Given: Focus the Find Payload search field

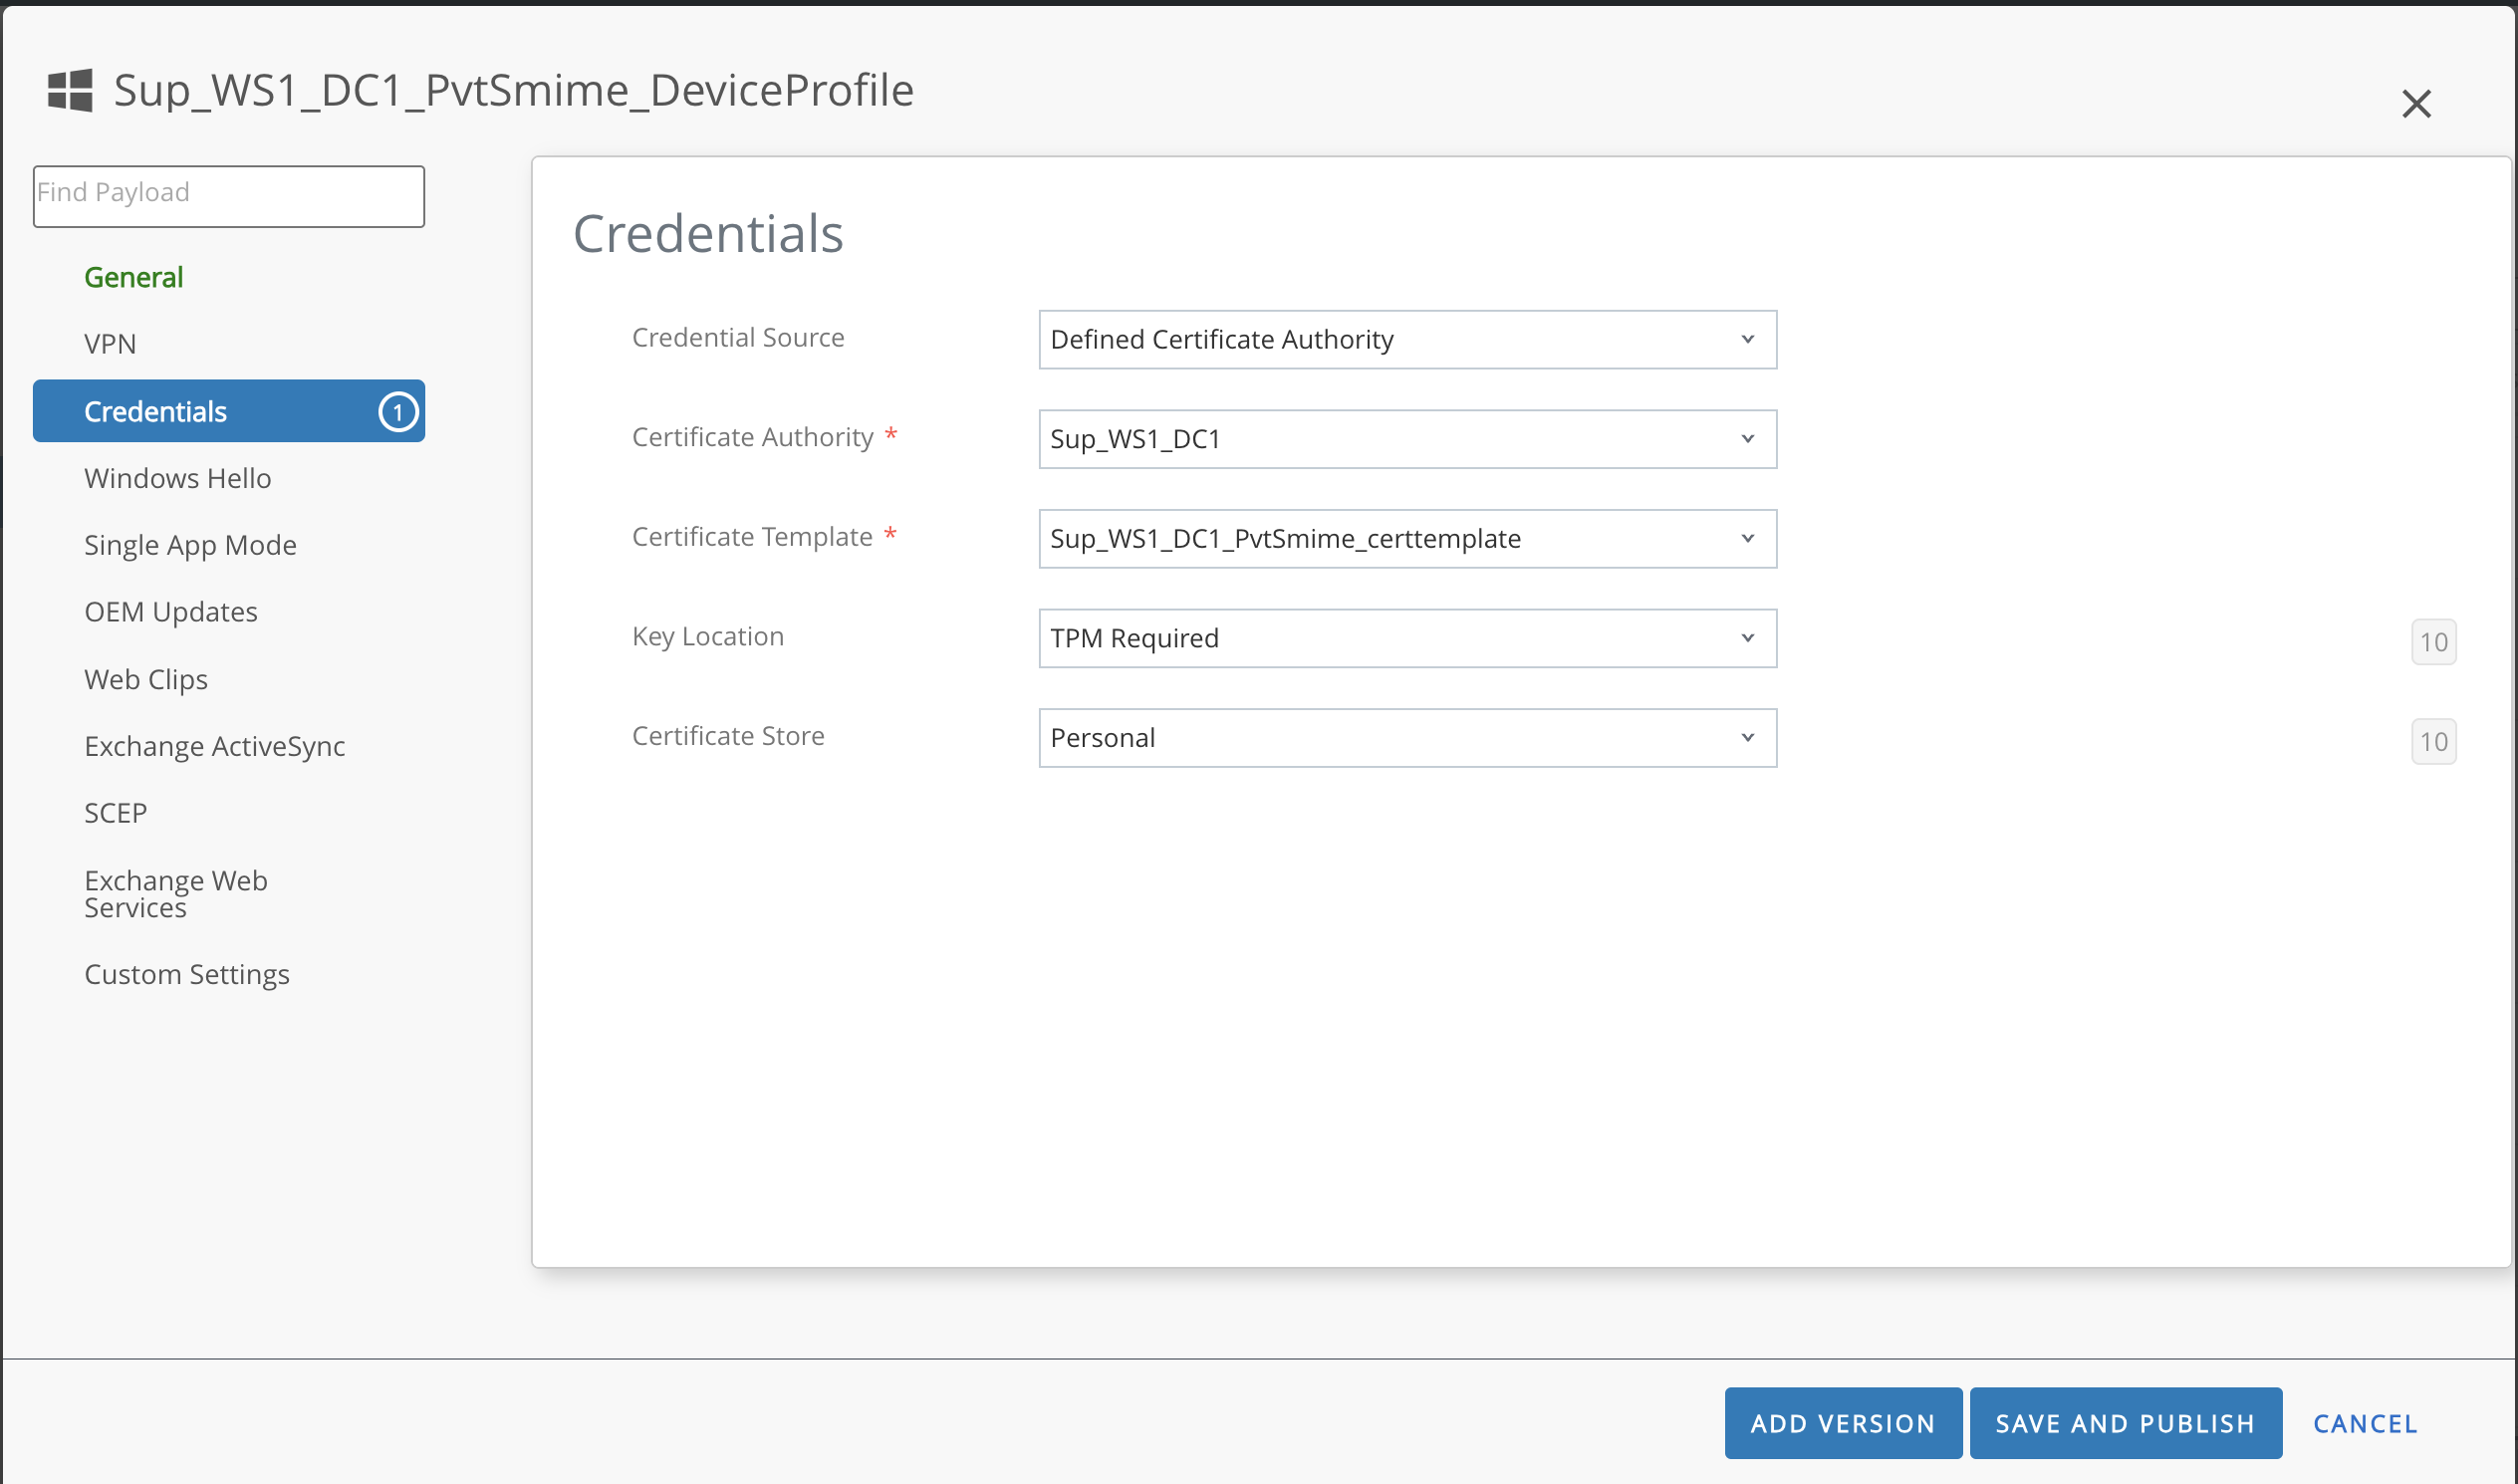Looking at the screenshot, I should point(228,196).
